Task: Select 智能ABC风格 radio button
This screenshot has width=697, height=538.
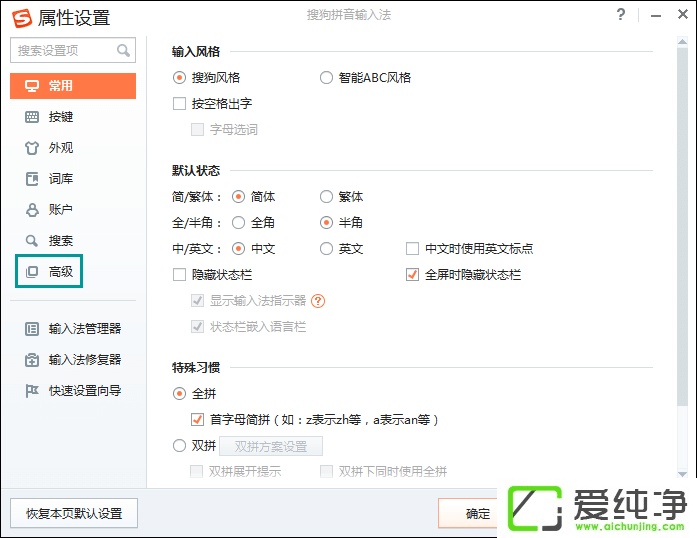Action: pyautogui.click(x=326, y=77)
